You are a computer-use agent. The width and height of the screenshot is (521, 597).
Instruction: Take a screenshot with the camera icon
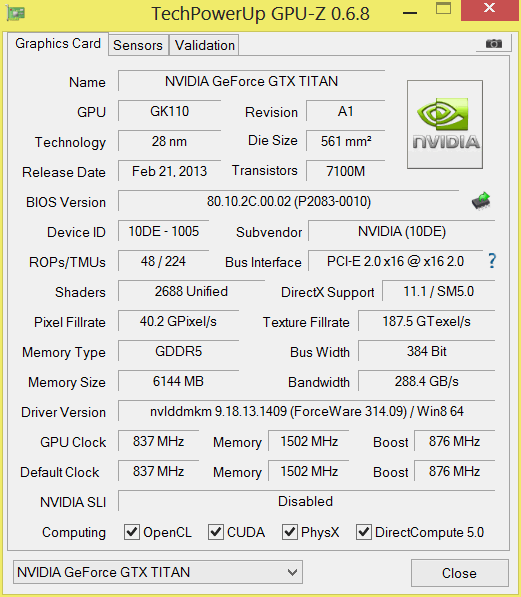tap(494, 43)
